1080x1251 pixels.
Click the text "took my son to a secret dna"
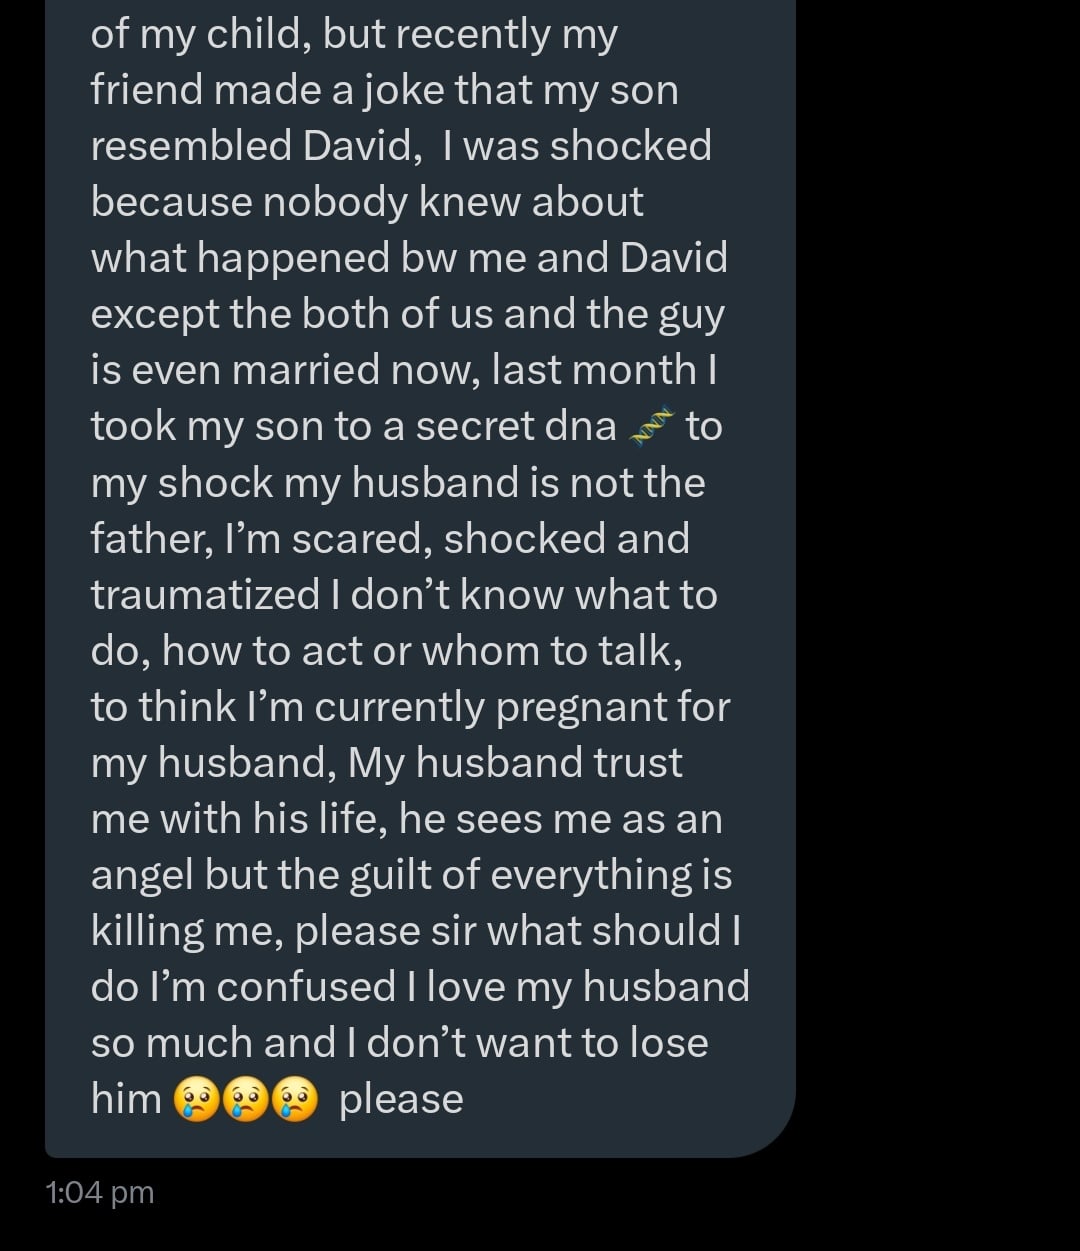(x=353, y=426)
